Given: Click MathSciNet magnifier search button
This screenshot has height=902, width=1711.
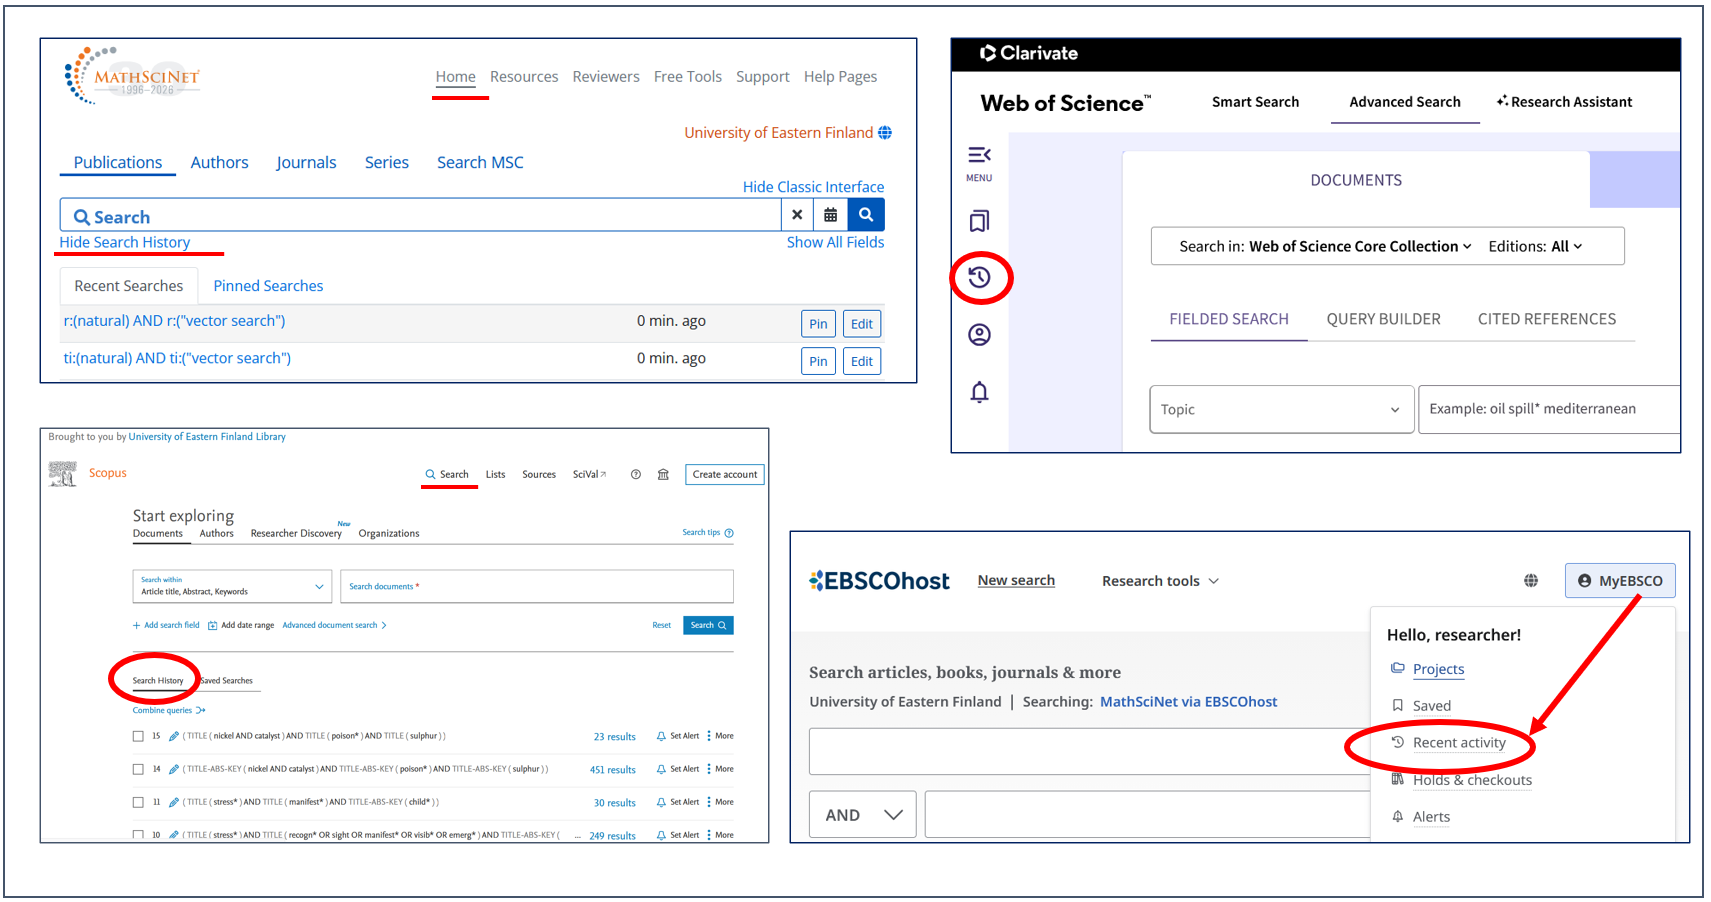Looking at the screenshot, I should point(866,215).
